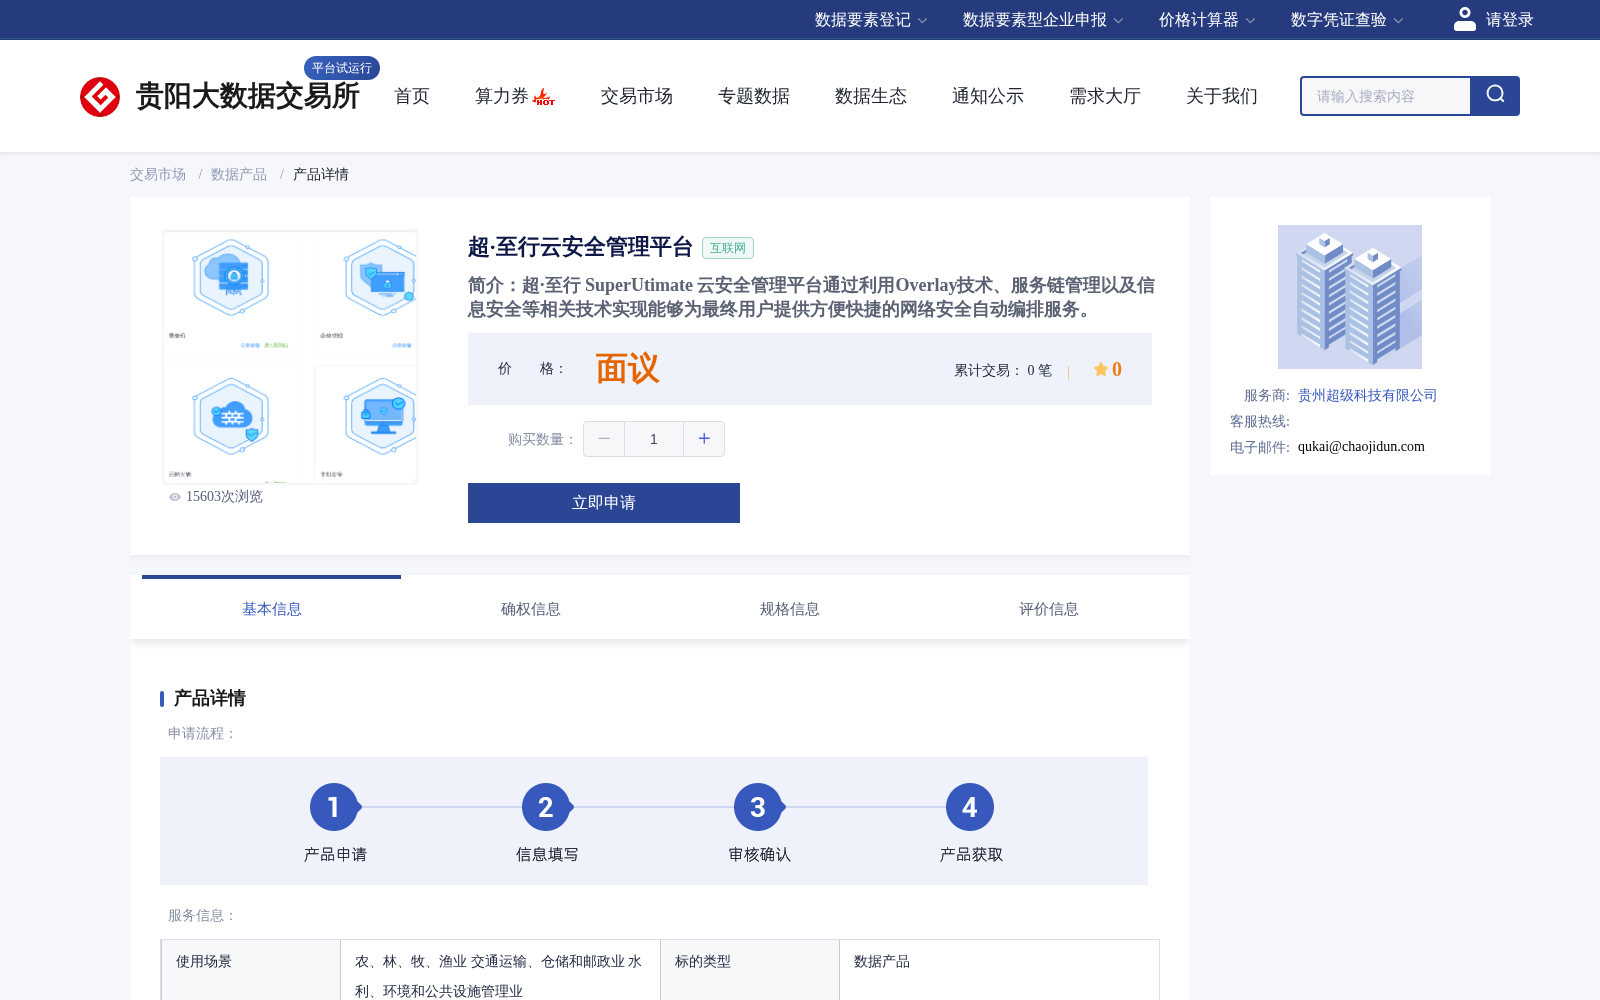
Task: Open 交易市场 navigation item
Action: pos(637,96)
